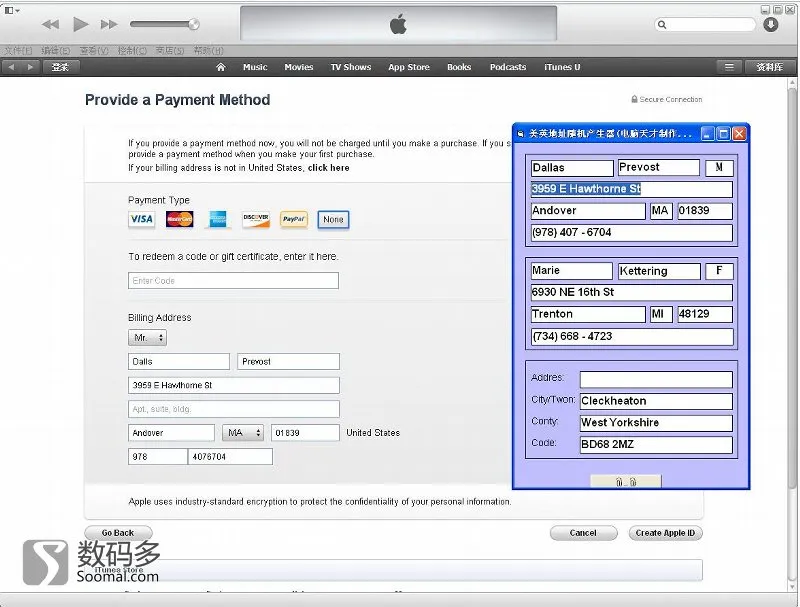Open the list menu icon beside 资料库
800x607 pixels.
729,67
